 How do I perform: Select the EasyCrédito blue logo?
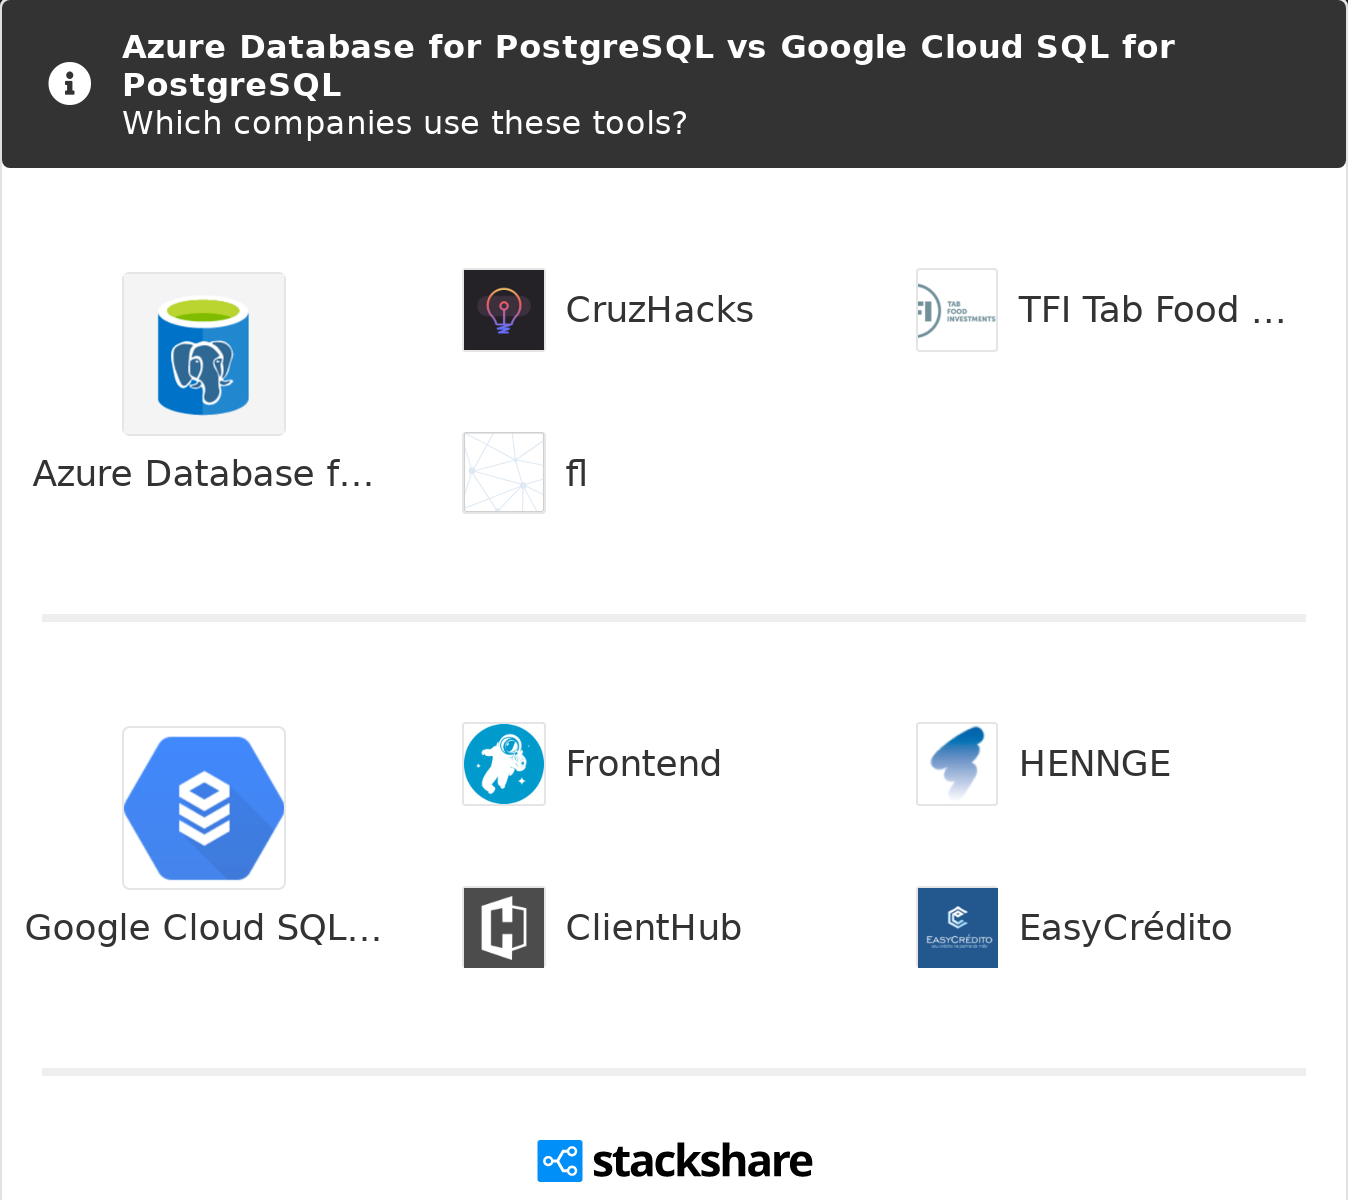957,928
